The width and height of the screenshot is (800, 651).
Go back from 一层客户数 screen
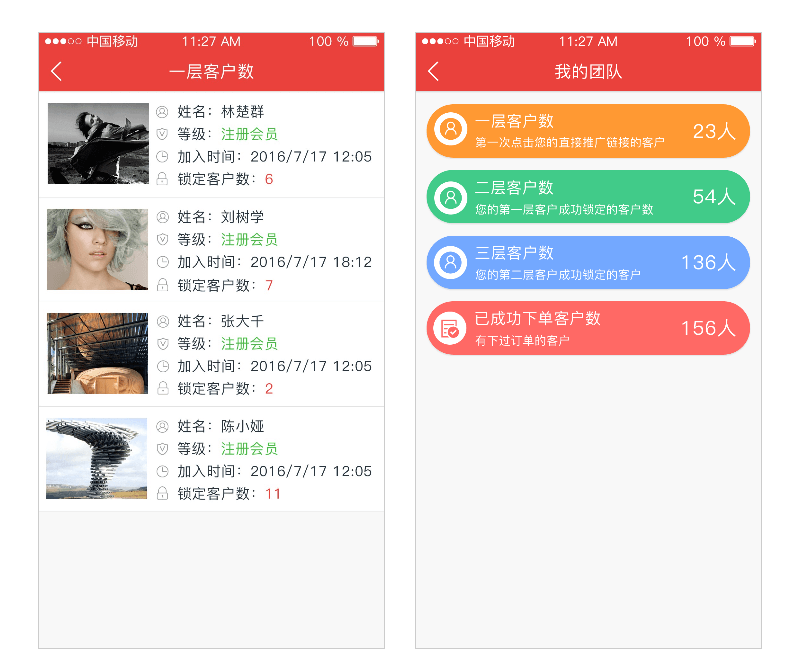[57, 71]
